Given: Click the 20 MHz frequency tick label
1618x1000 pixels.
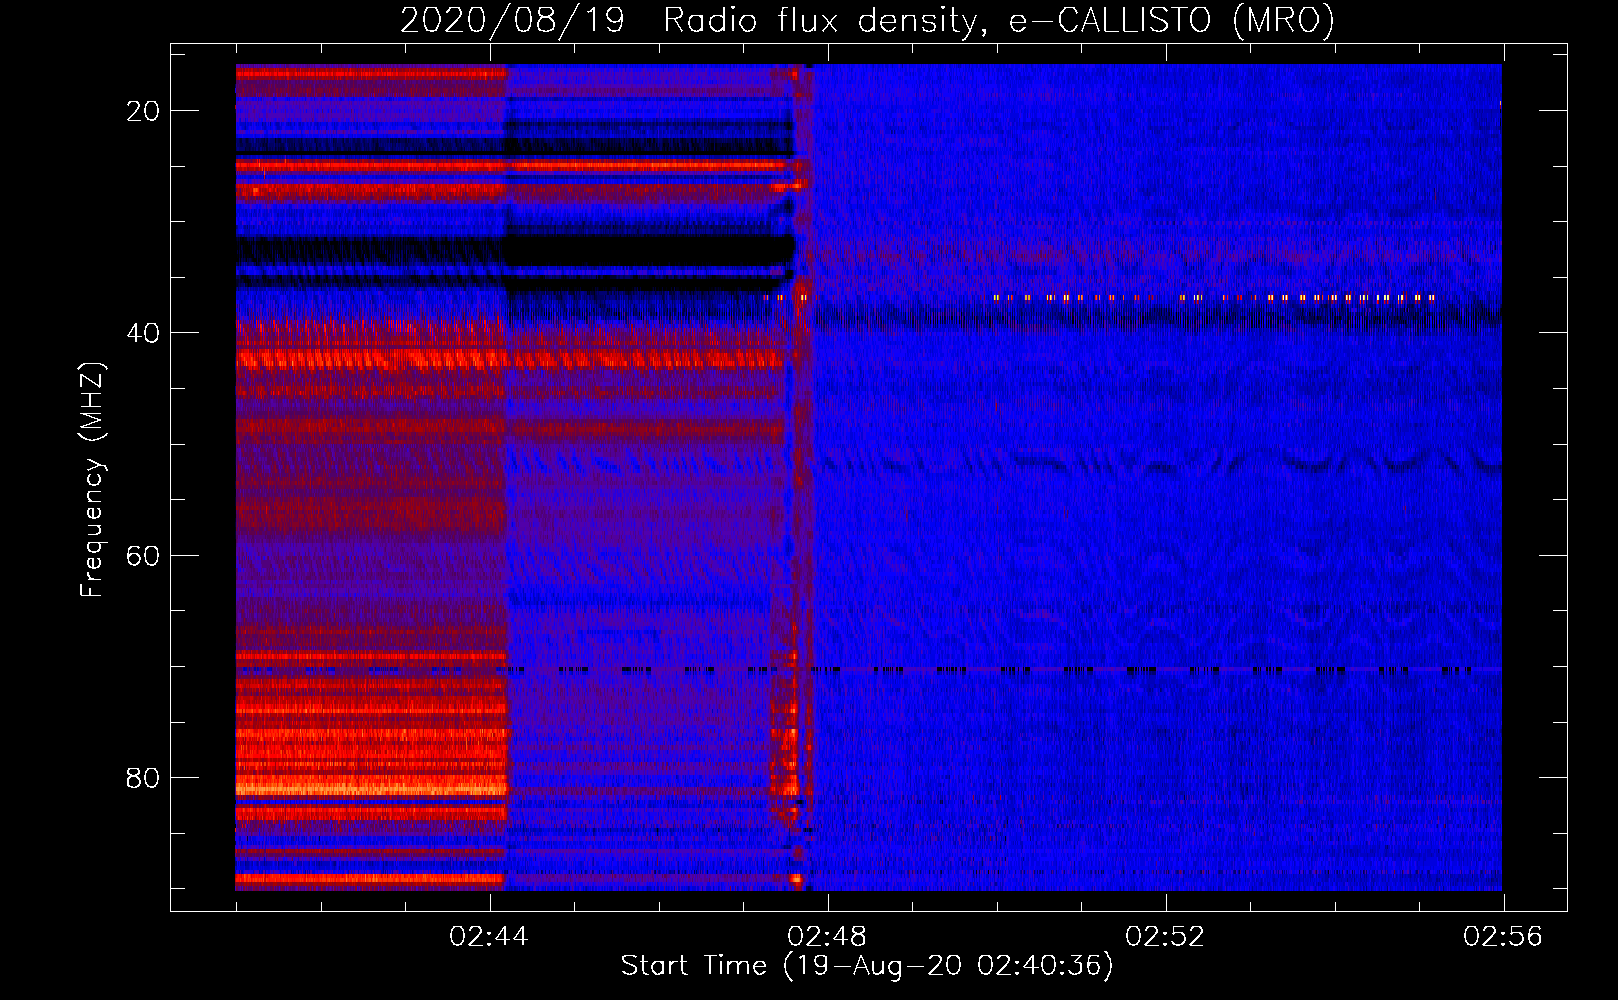Looking at the screenshot, I should pos(143,111).
